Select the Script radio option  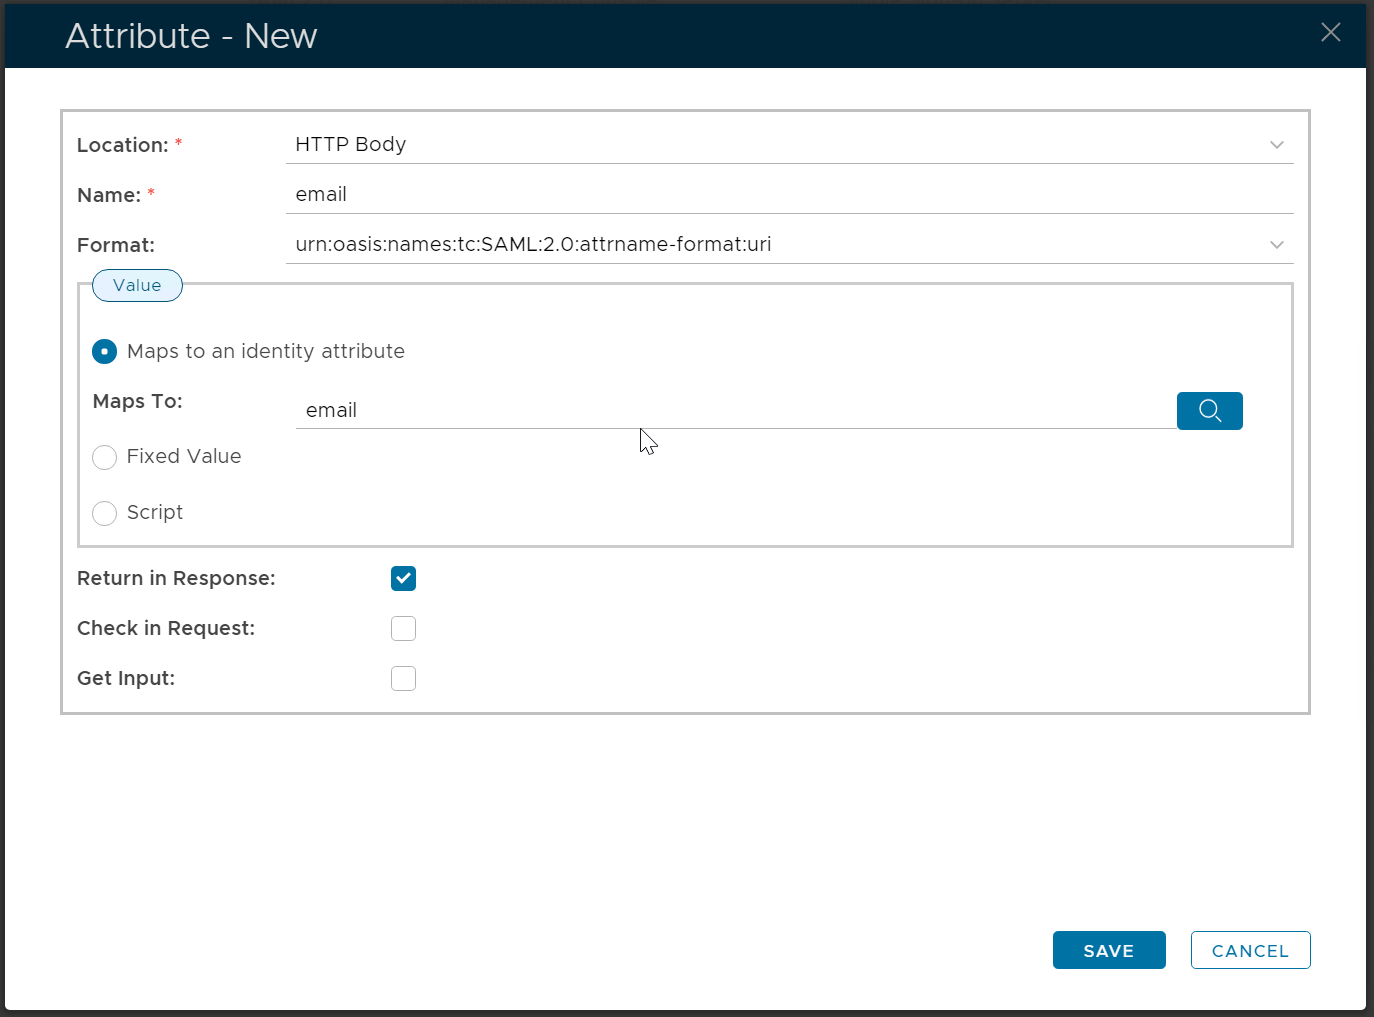point(104,513)
